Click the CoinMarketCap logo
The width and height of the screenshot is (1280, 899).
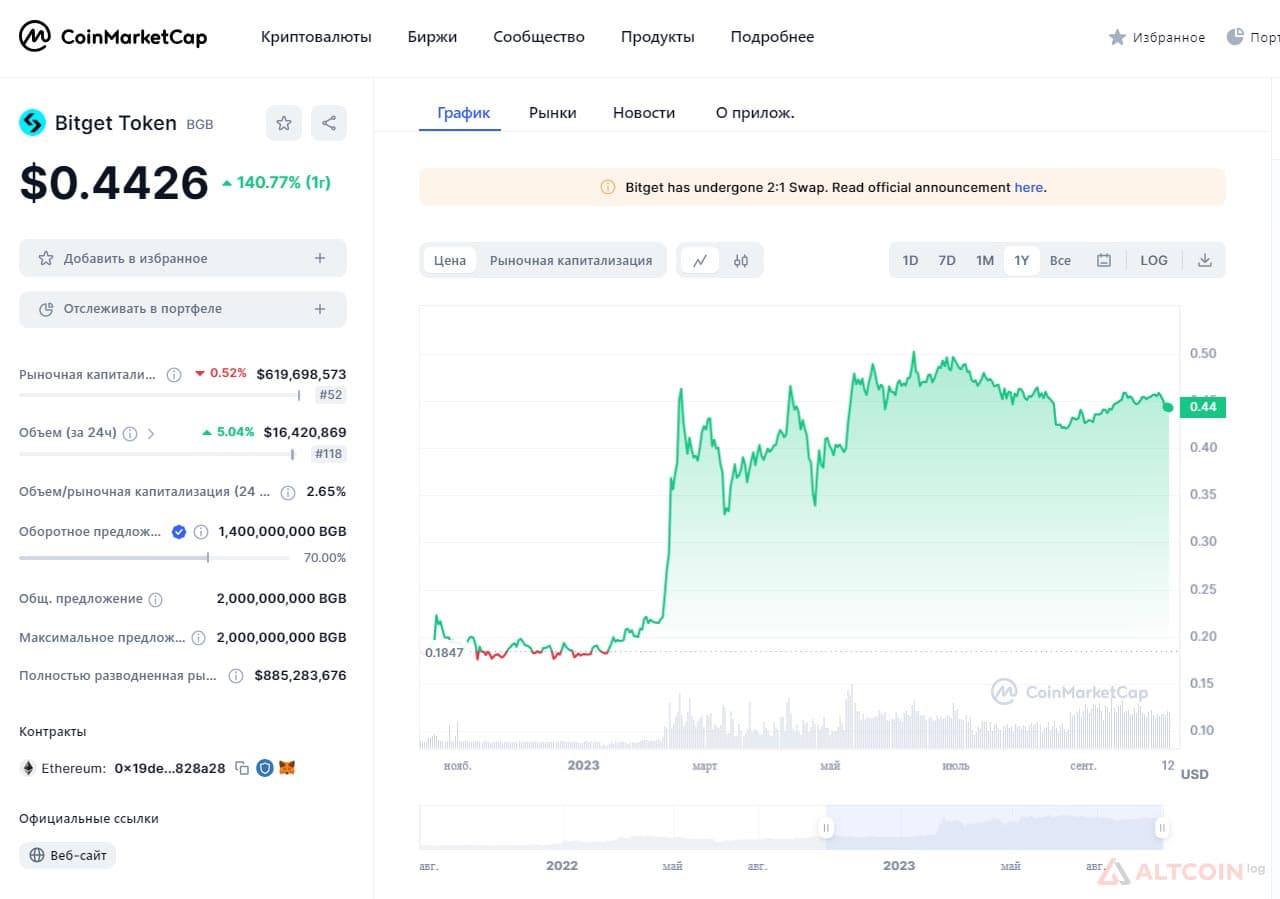point(113,37)
